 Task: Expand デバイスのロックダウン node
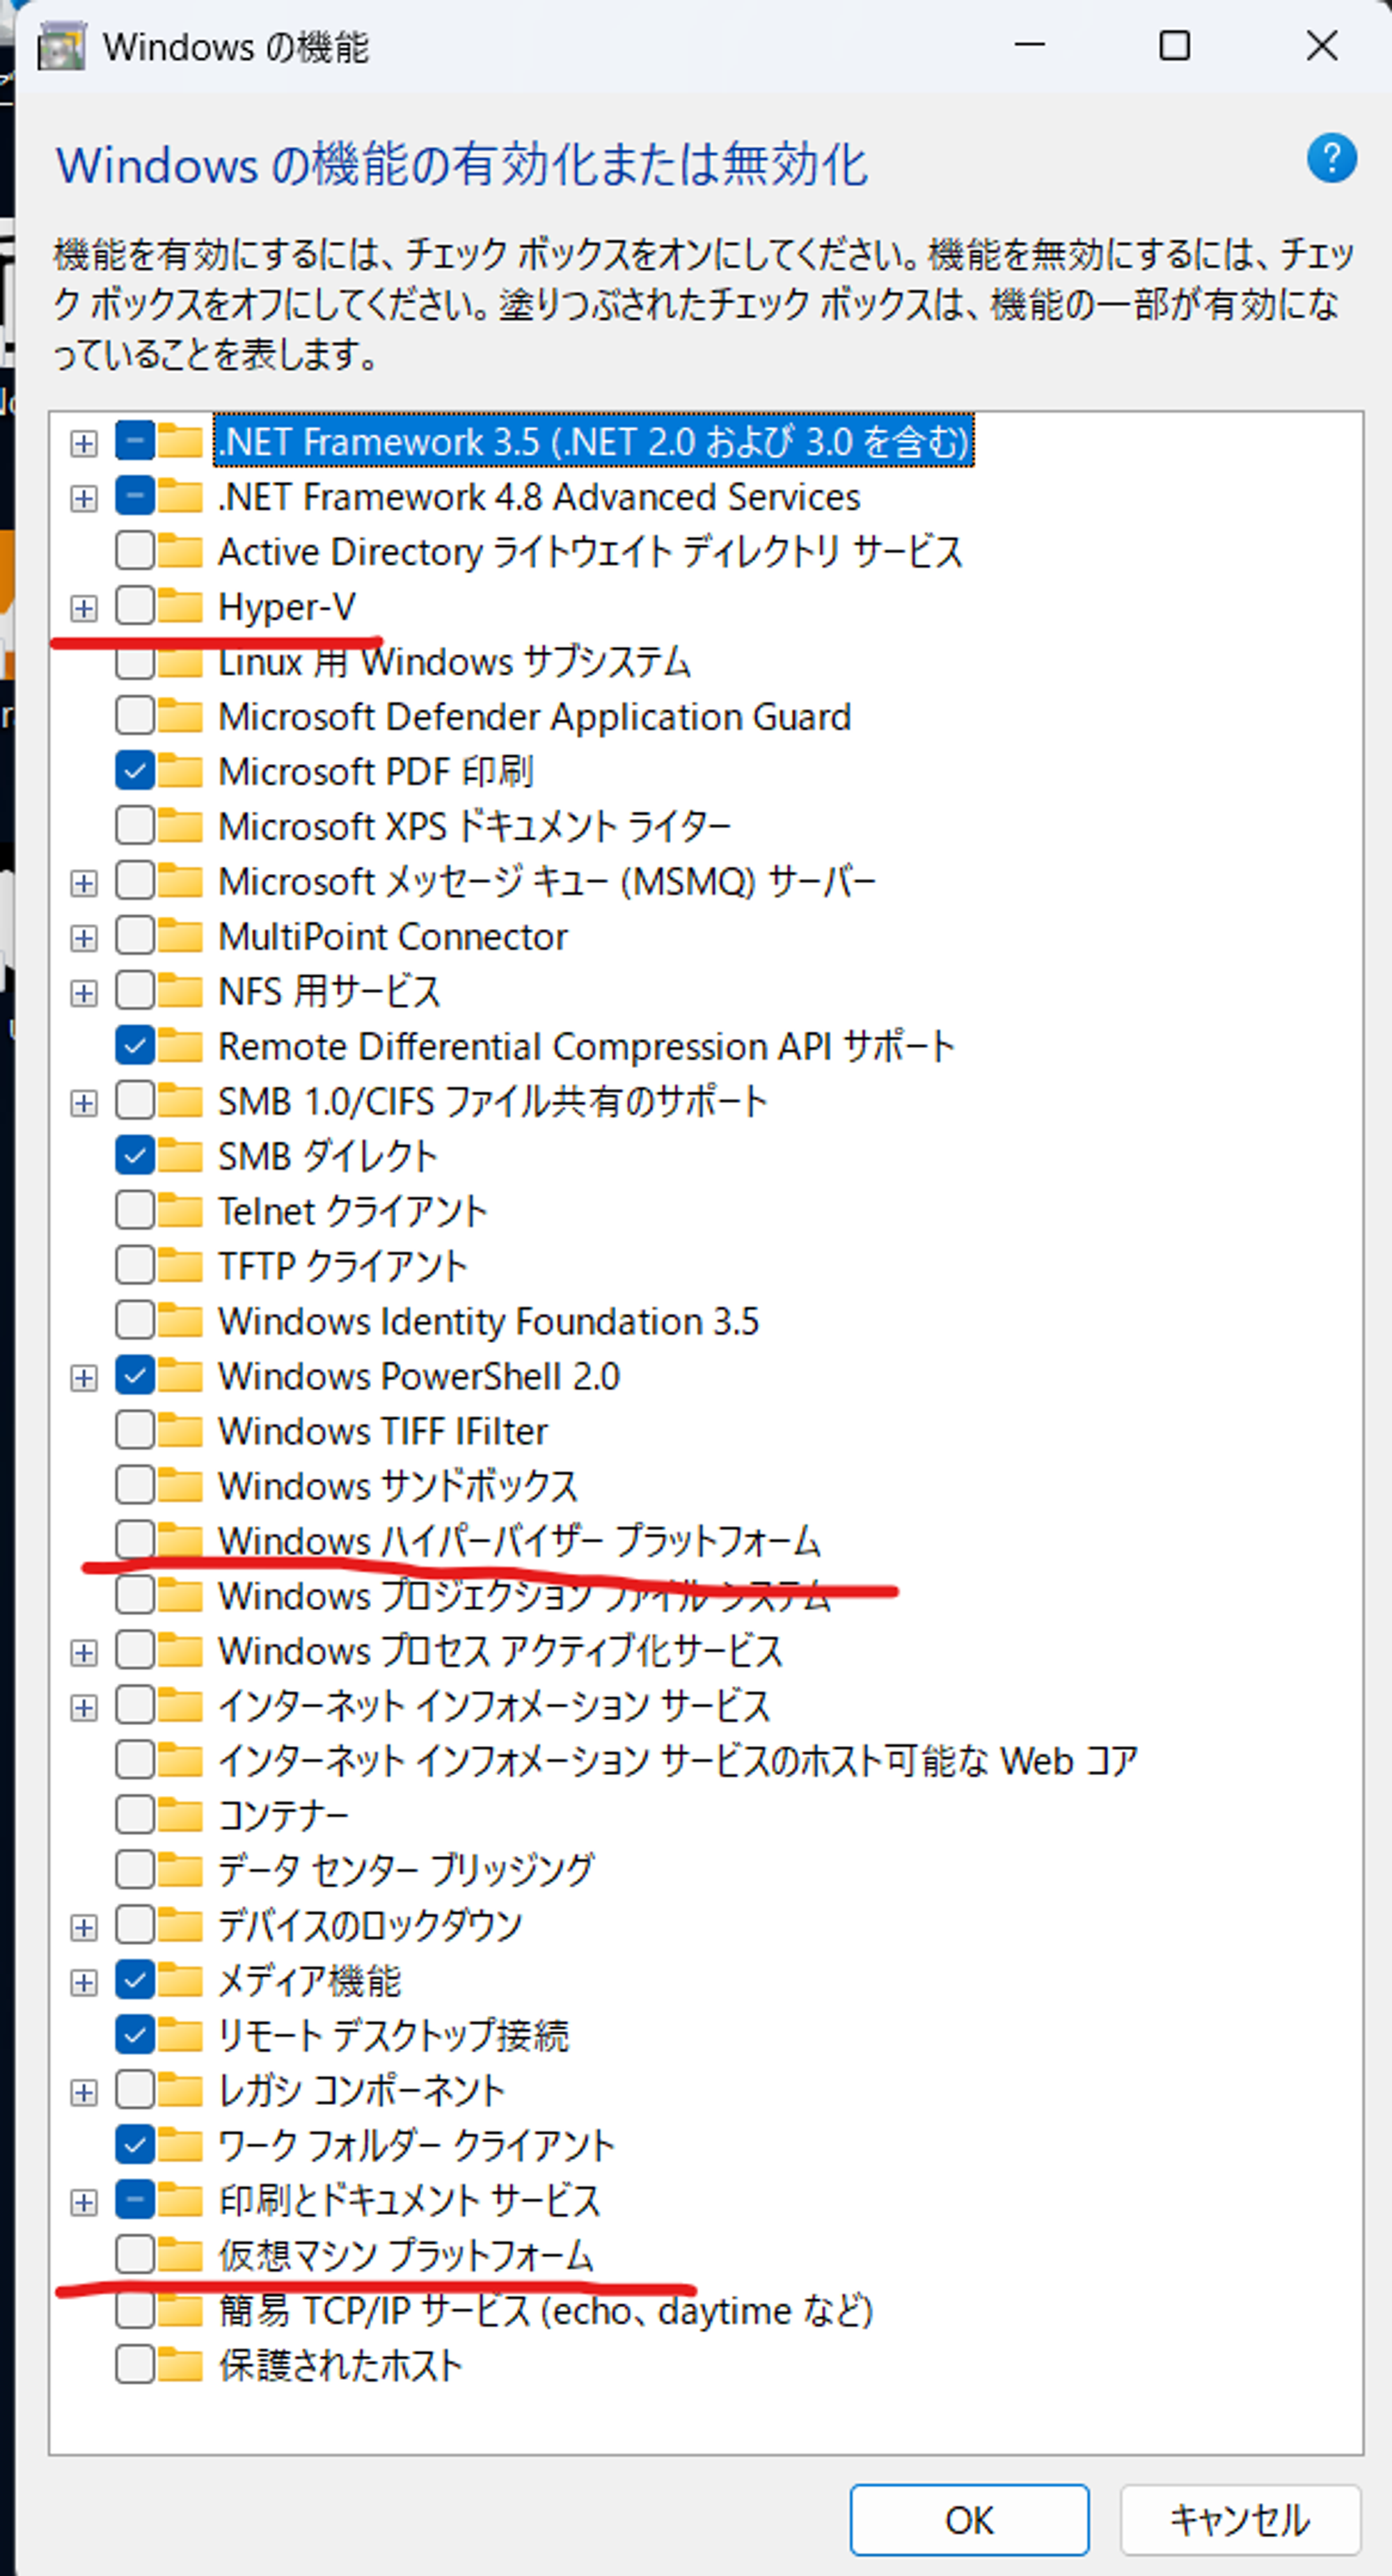point(84,1927)
